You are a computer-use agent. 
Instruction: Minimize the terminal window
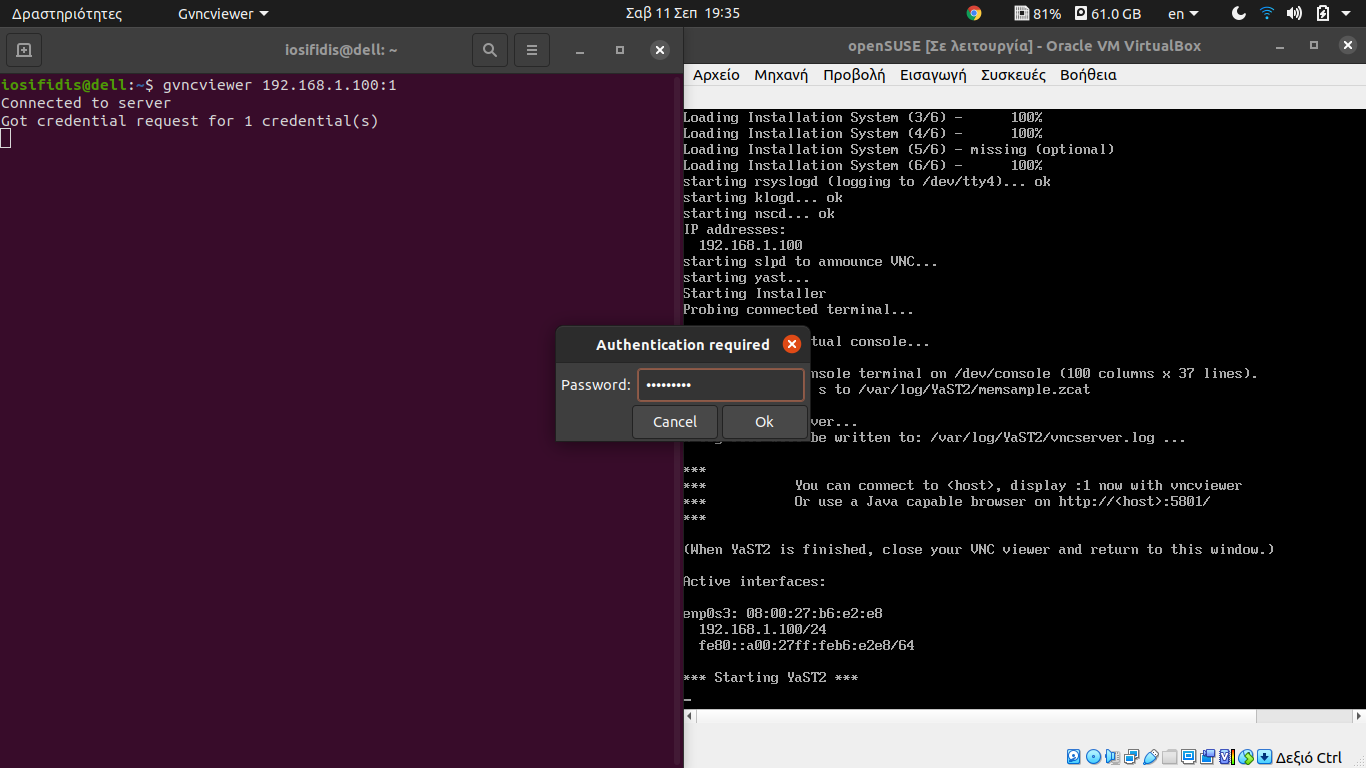click(x=579, y=50)
